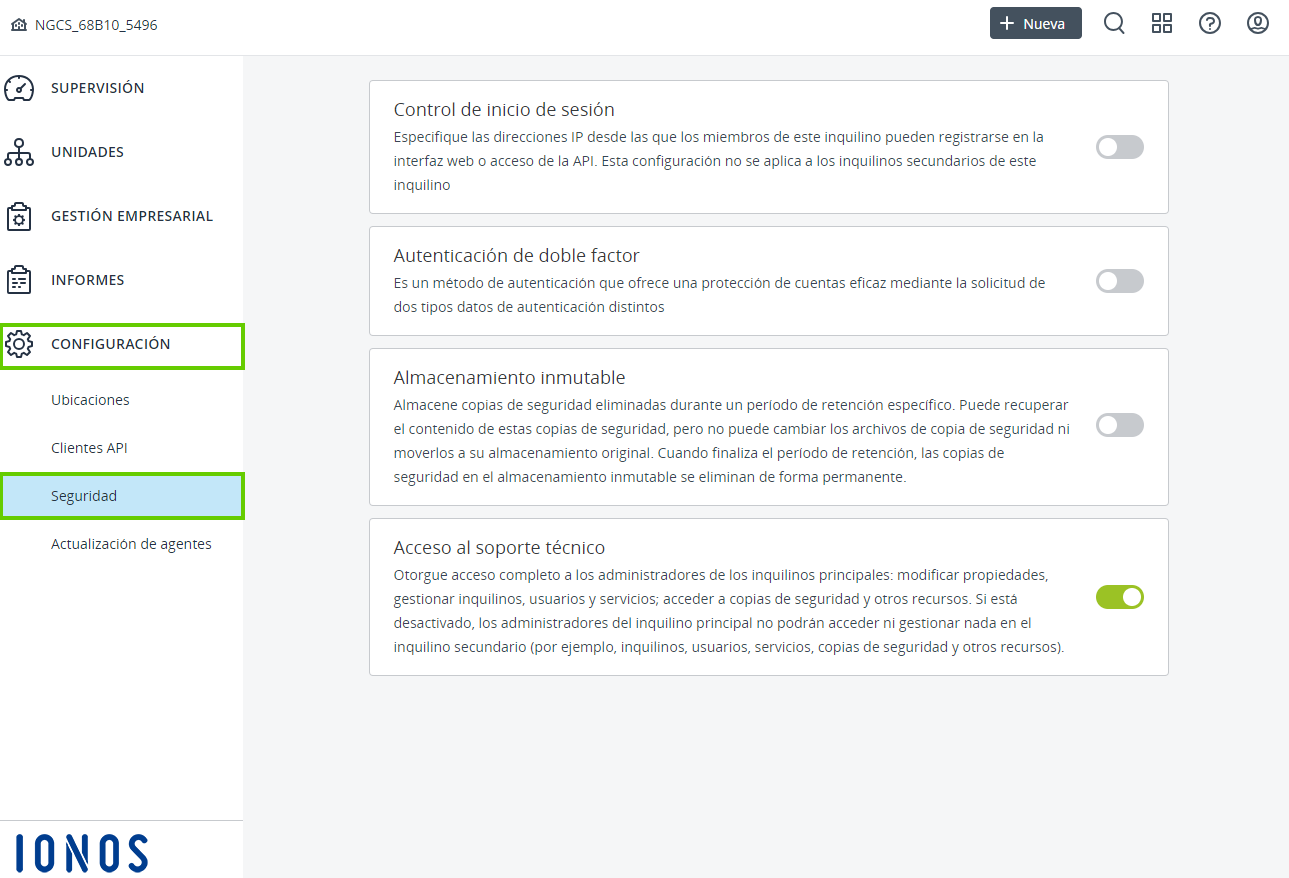
Task: Expand the SUPERVISIÓN menu section
Action: tap(97, 88)
